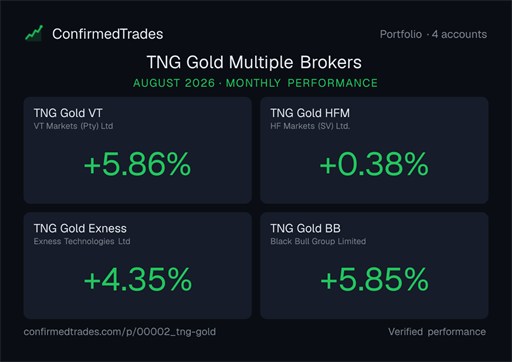512x362 pixels.
Task: Click the VT Markets (Pty) Ltd broker name
Action: click(x=73, y=126)
